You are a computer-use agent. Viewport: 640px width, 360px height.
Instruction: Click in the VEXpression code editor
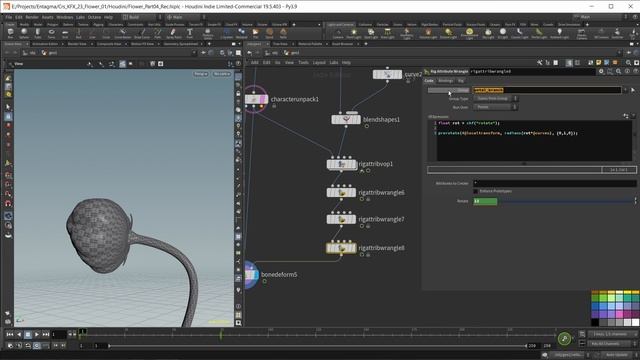(x=534, y=140)
